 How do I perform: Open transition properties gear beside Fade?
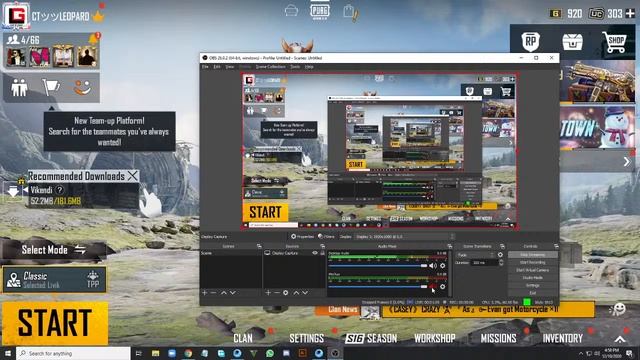click(500, 255)
